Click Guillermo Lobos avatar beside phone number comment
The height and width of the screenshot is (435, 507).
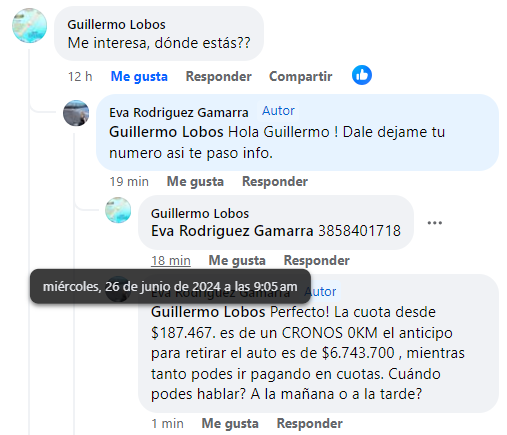[118, 210]
